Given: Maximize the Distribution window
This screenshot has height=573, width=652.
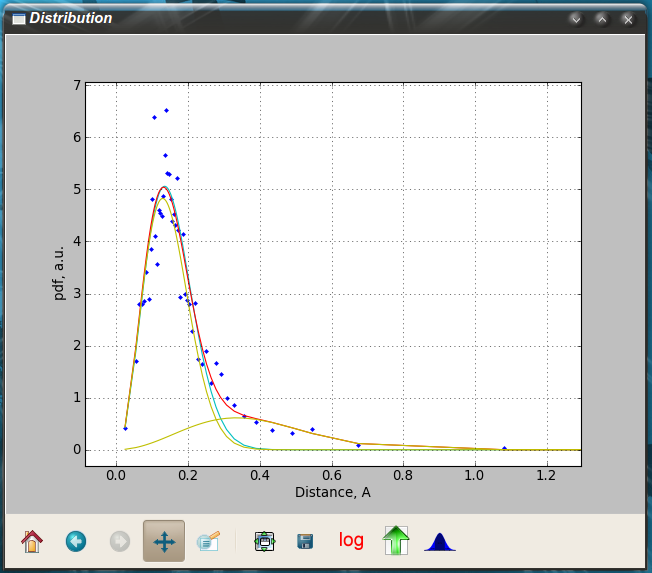Looking at the screenshot, I should pos(602,19).
